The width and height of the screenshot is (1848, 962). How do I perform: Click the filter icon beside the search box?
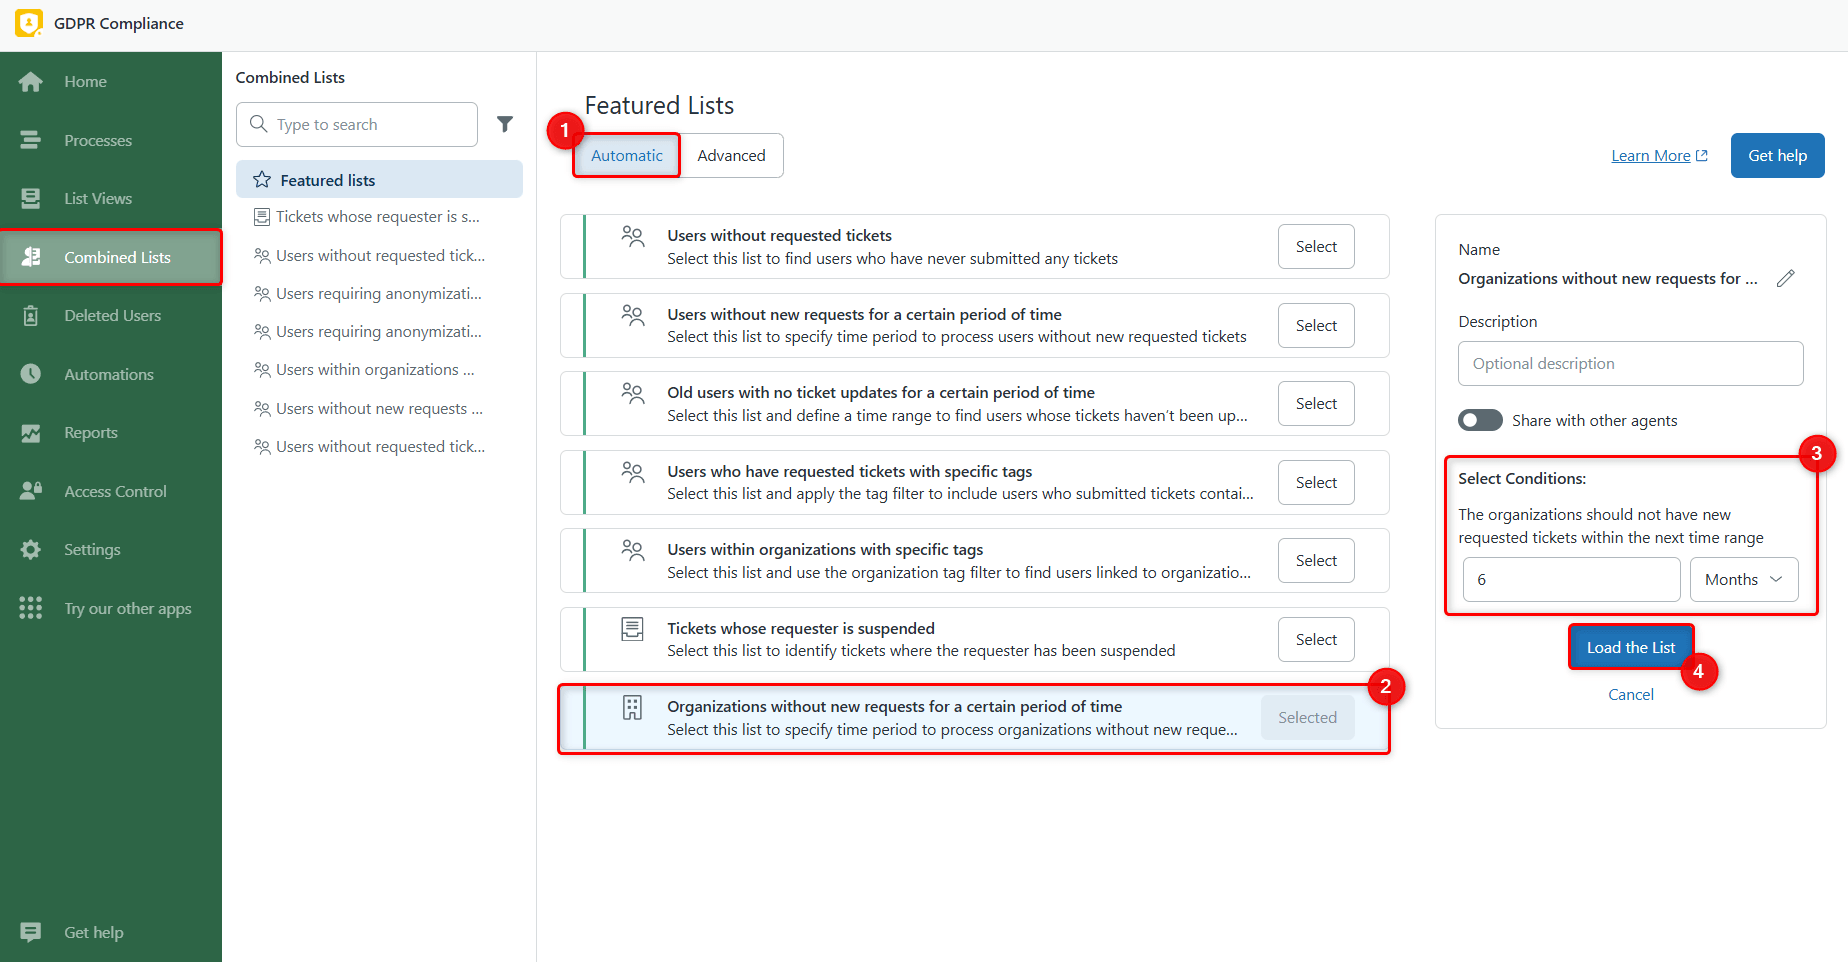505,124
